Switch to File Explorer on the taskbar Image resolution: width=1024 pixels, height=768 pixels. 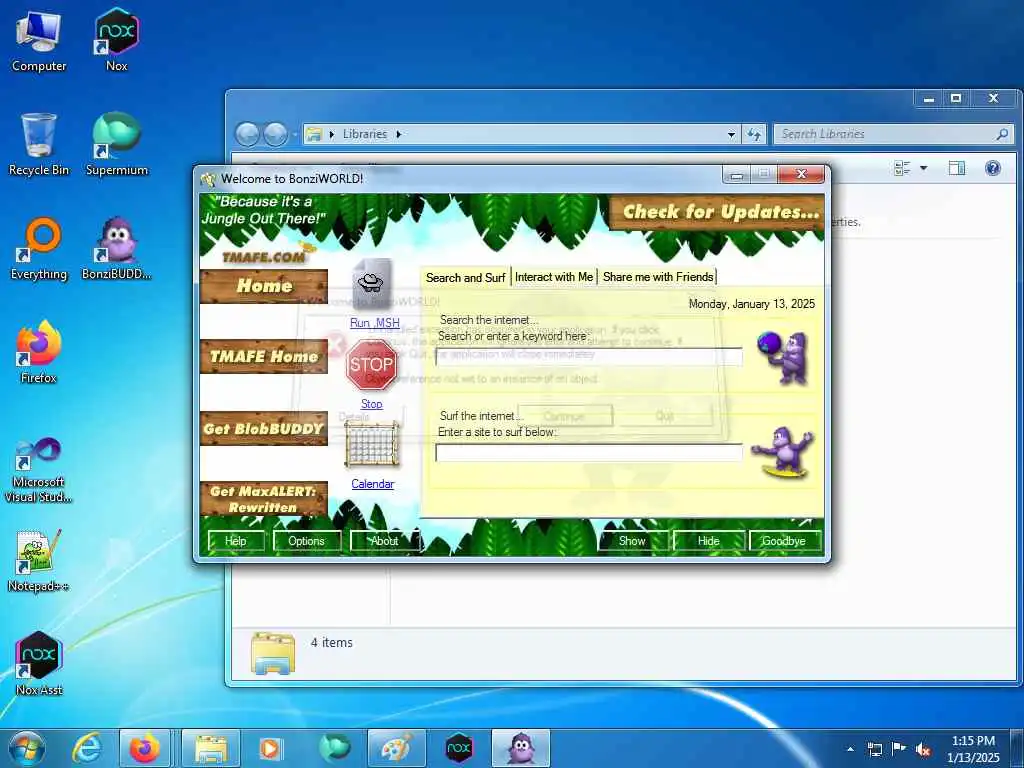pos(210,748)
